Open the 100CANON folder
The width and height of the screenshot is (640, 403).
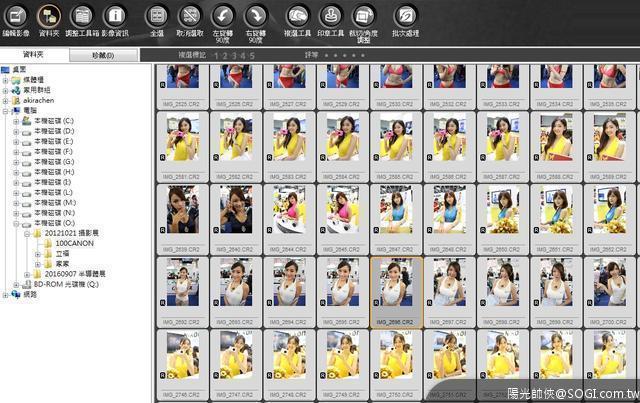tap(73, 243)
